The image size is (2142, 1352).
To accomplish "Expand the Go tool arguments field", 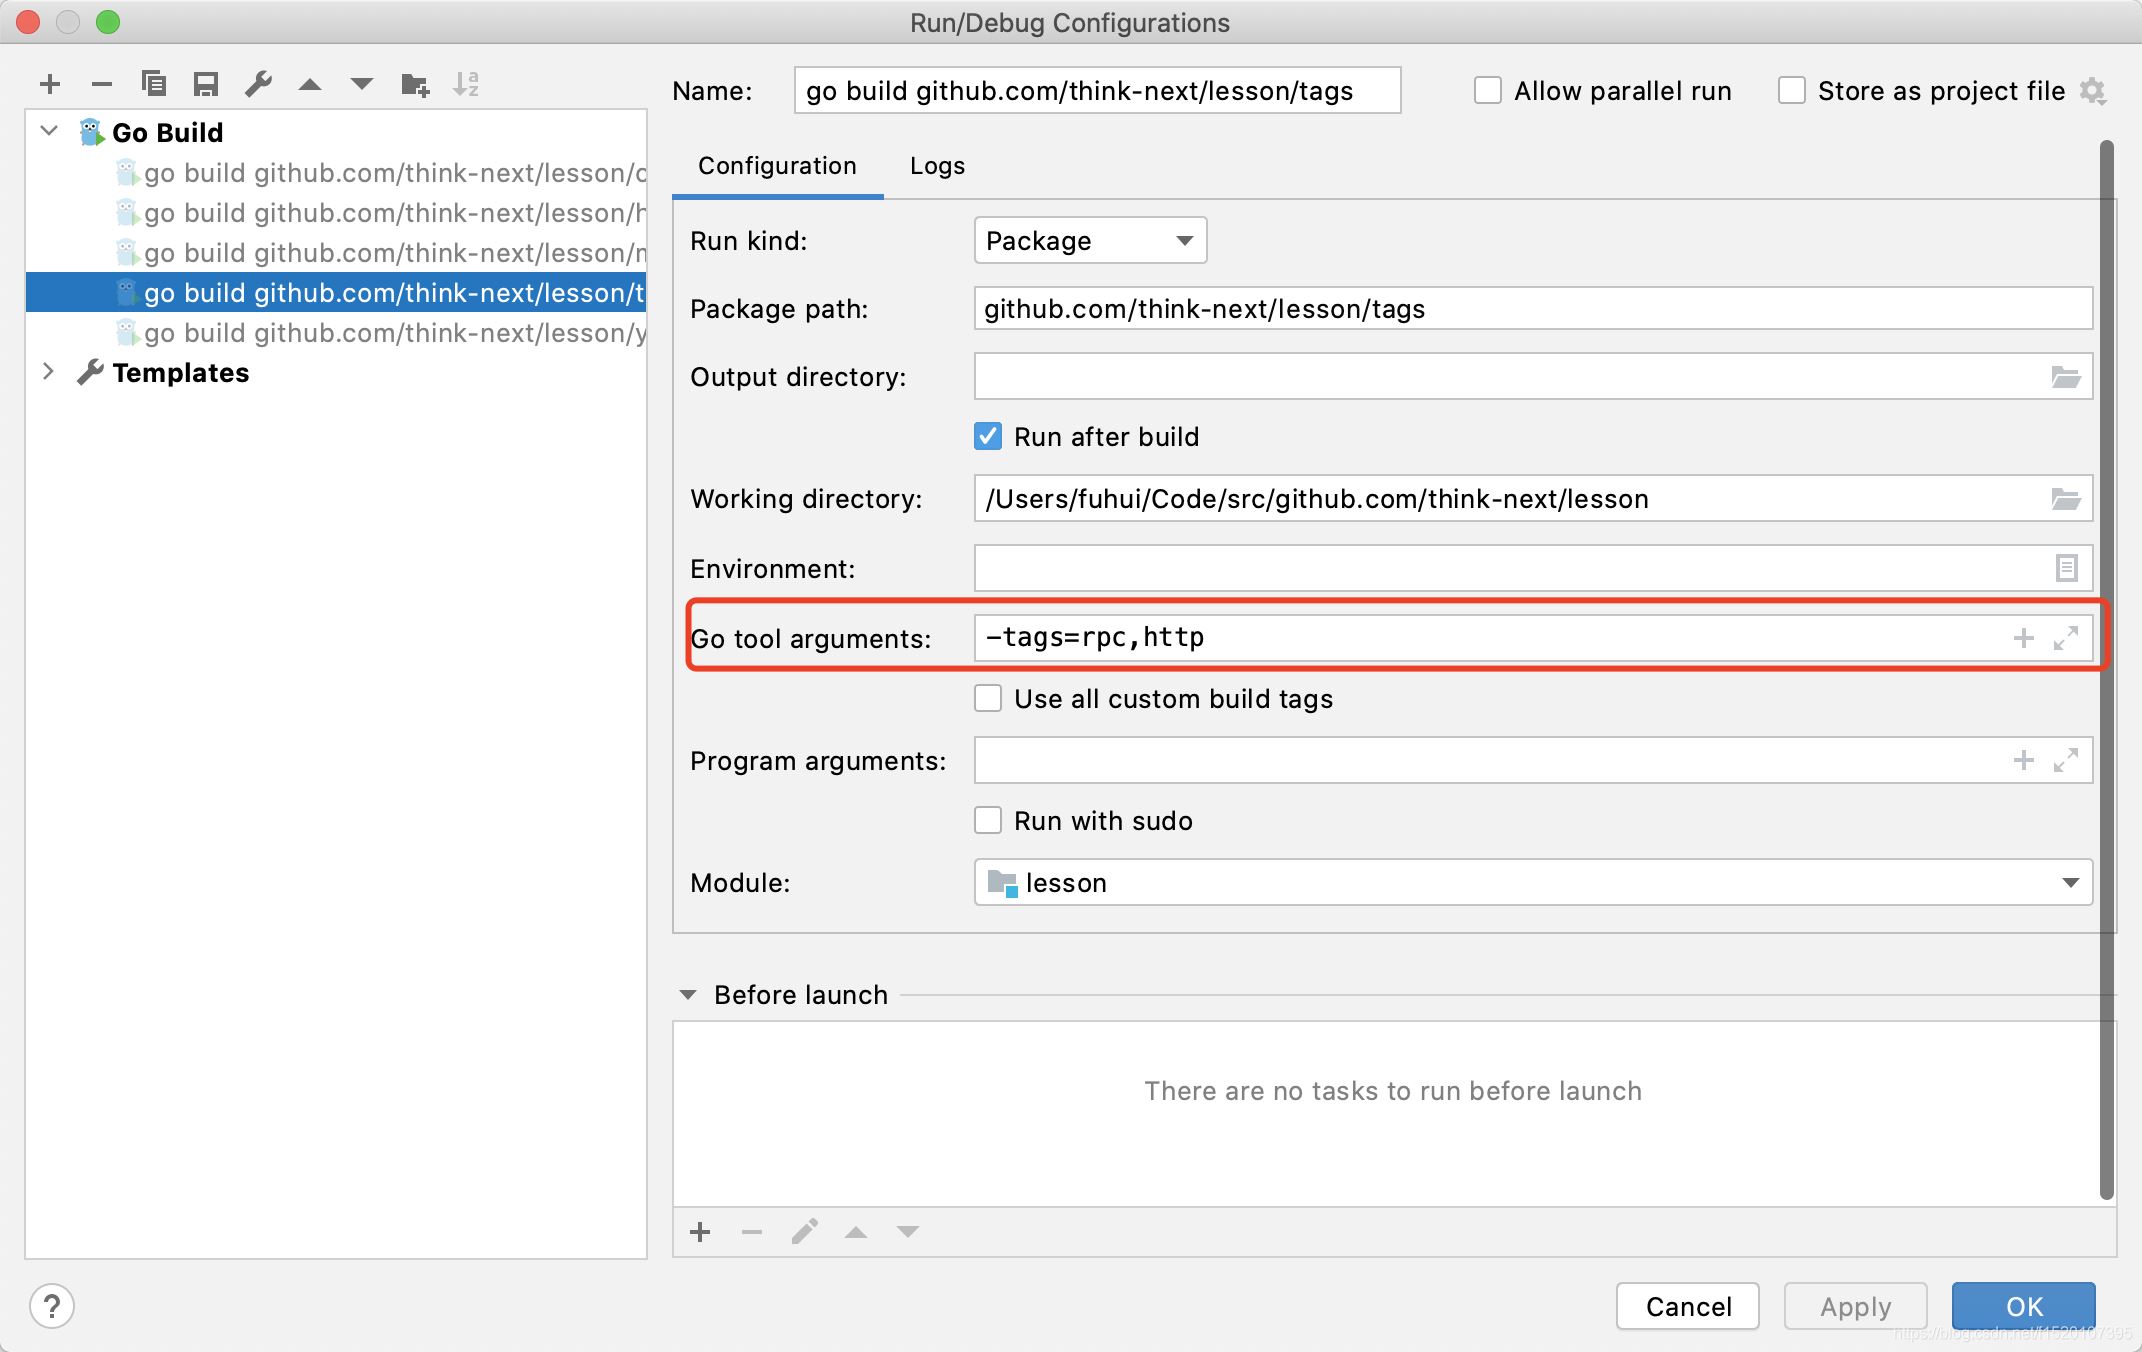I will tap(2066, 638).
